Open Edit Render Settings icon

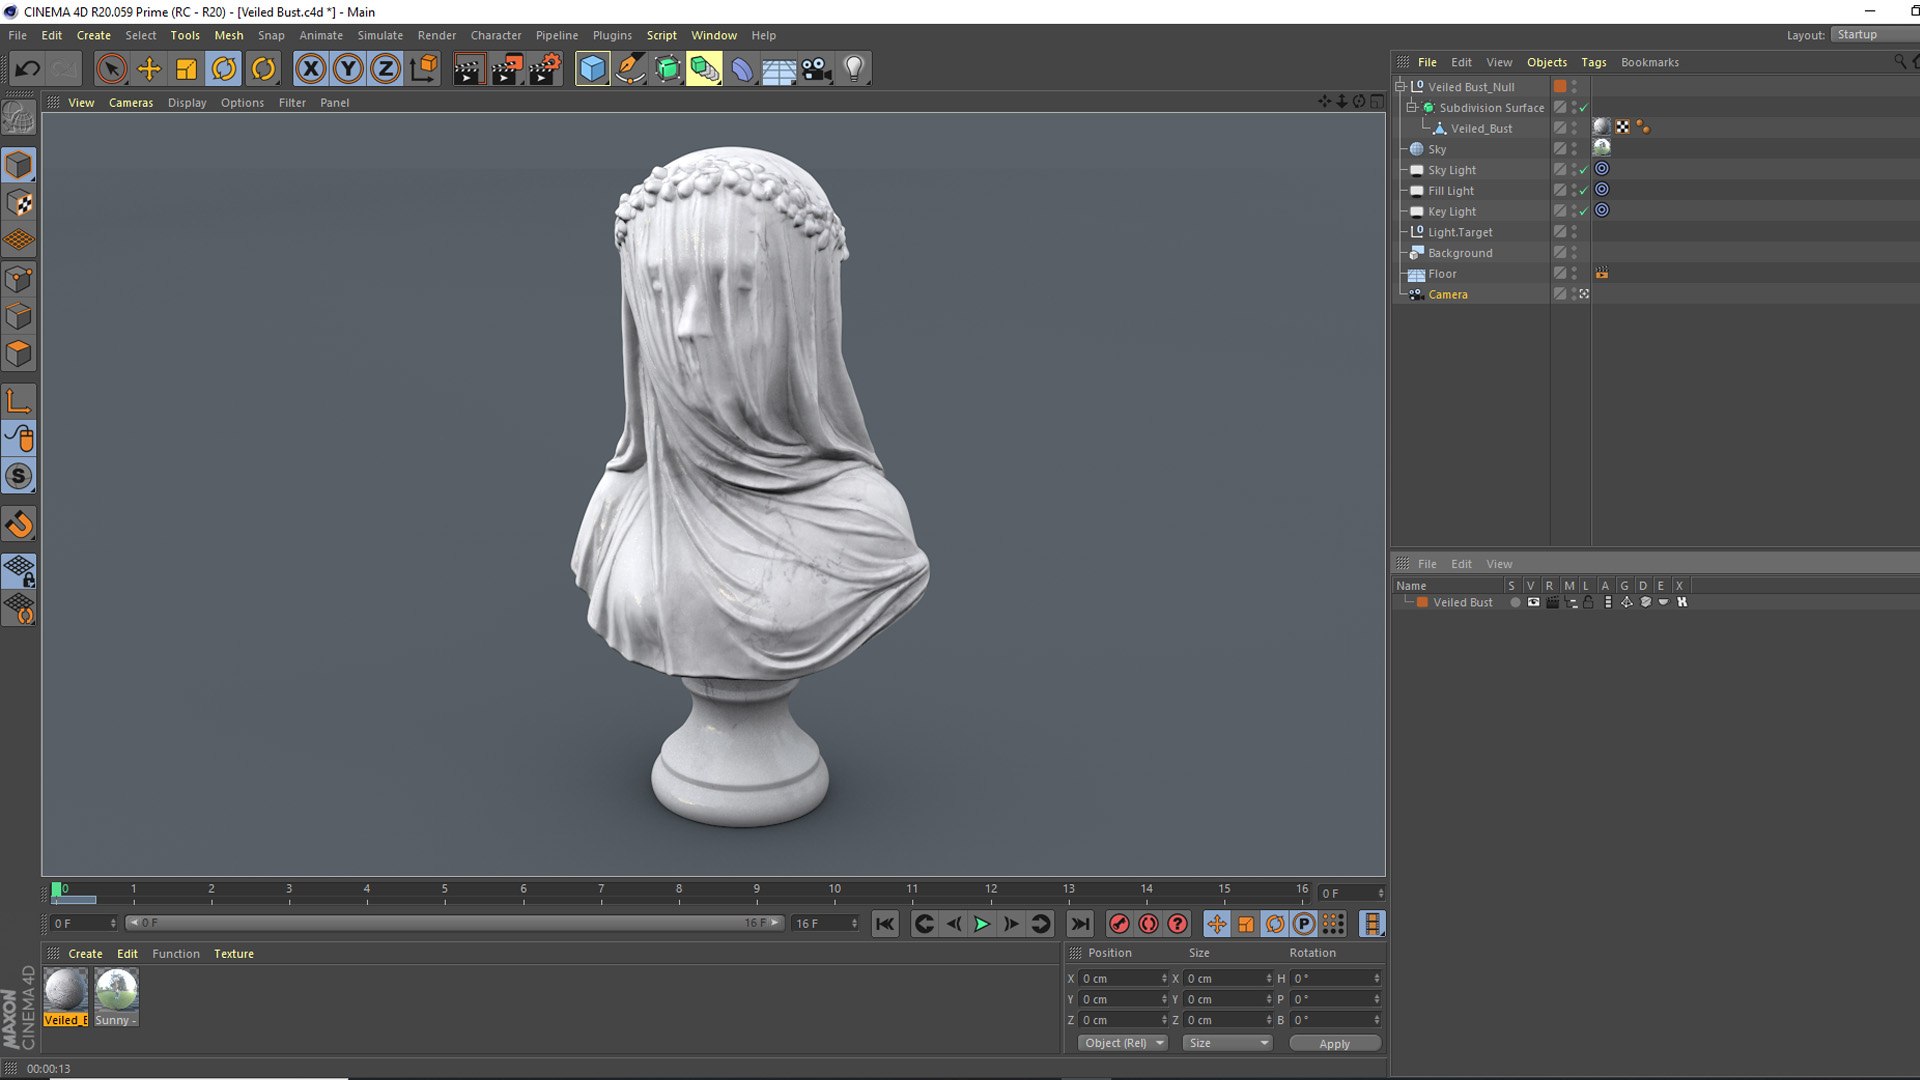pyautogui.click(x=545, y=69)
